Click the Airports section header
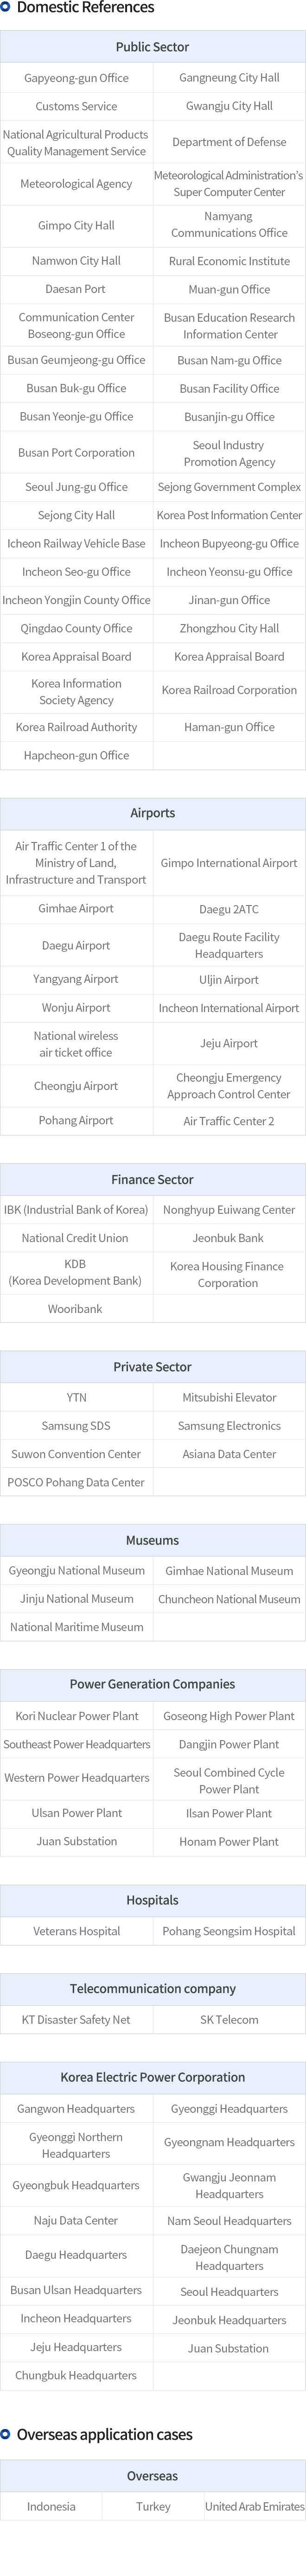 (153, 813)
